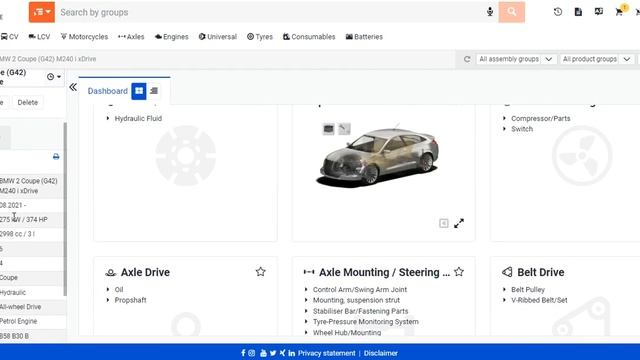Open the Batteries category
This screenshot has width=640, height=360.
pos(364,37)
